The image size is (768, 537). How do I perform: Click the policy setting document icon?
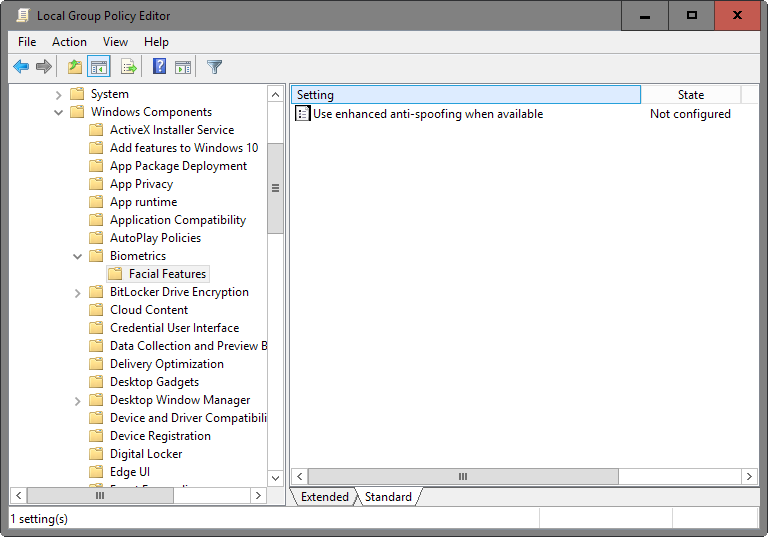coord(303,114)
